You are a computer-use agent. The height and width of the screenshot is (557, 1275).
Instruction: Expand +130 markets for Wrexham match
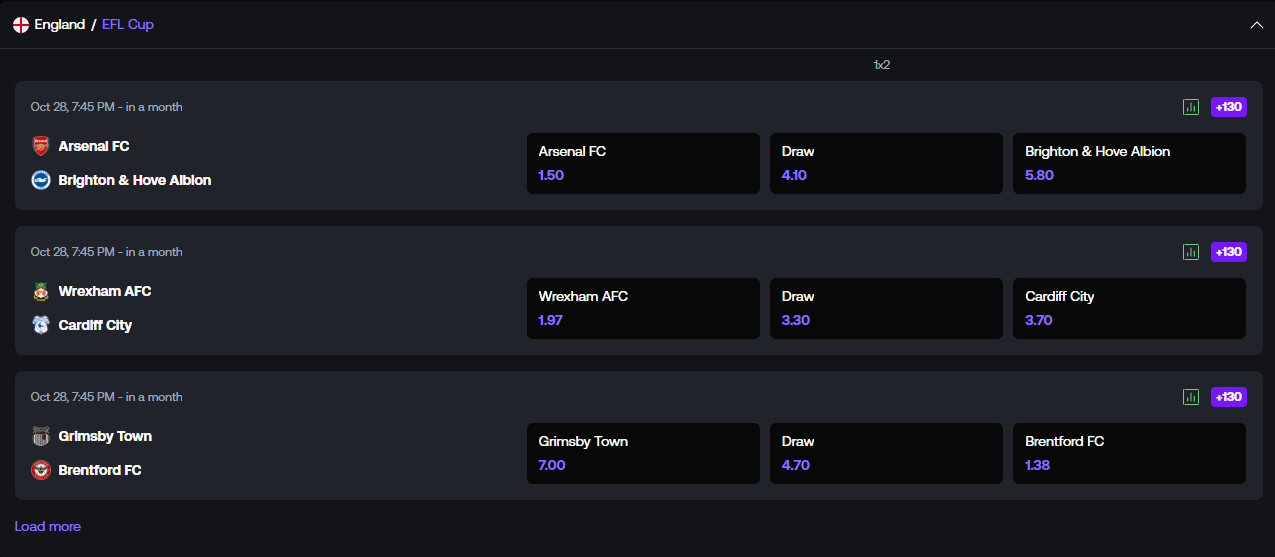pos(1229,252)
